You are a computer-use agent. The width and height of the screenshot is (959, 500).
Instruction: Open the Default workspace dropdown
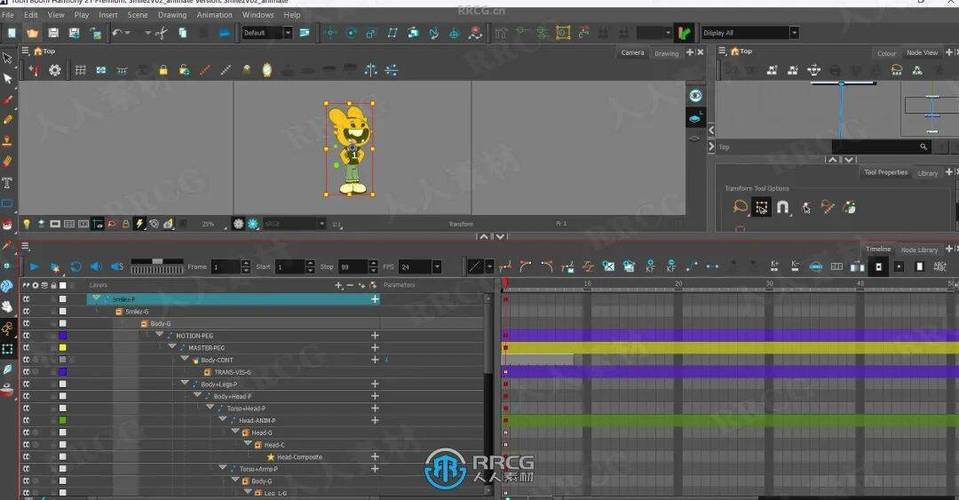click(x=287, y=33)
